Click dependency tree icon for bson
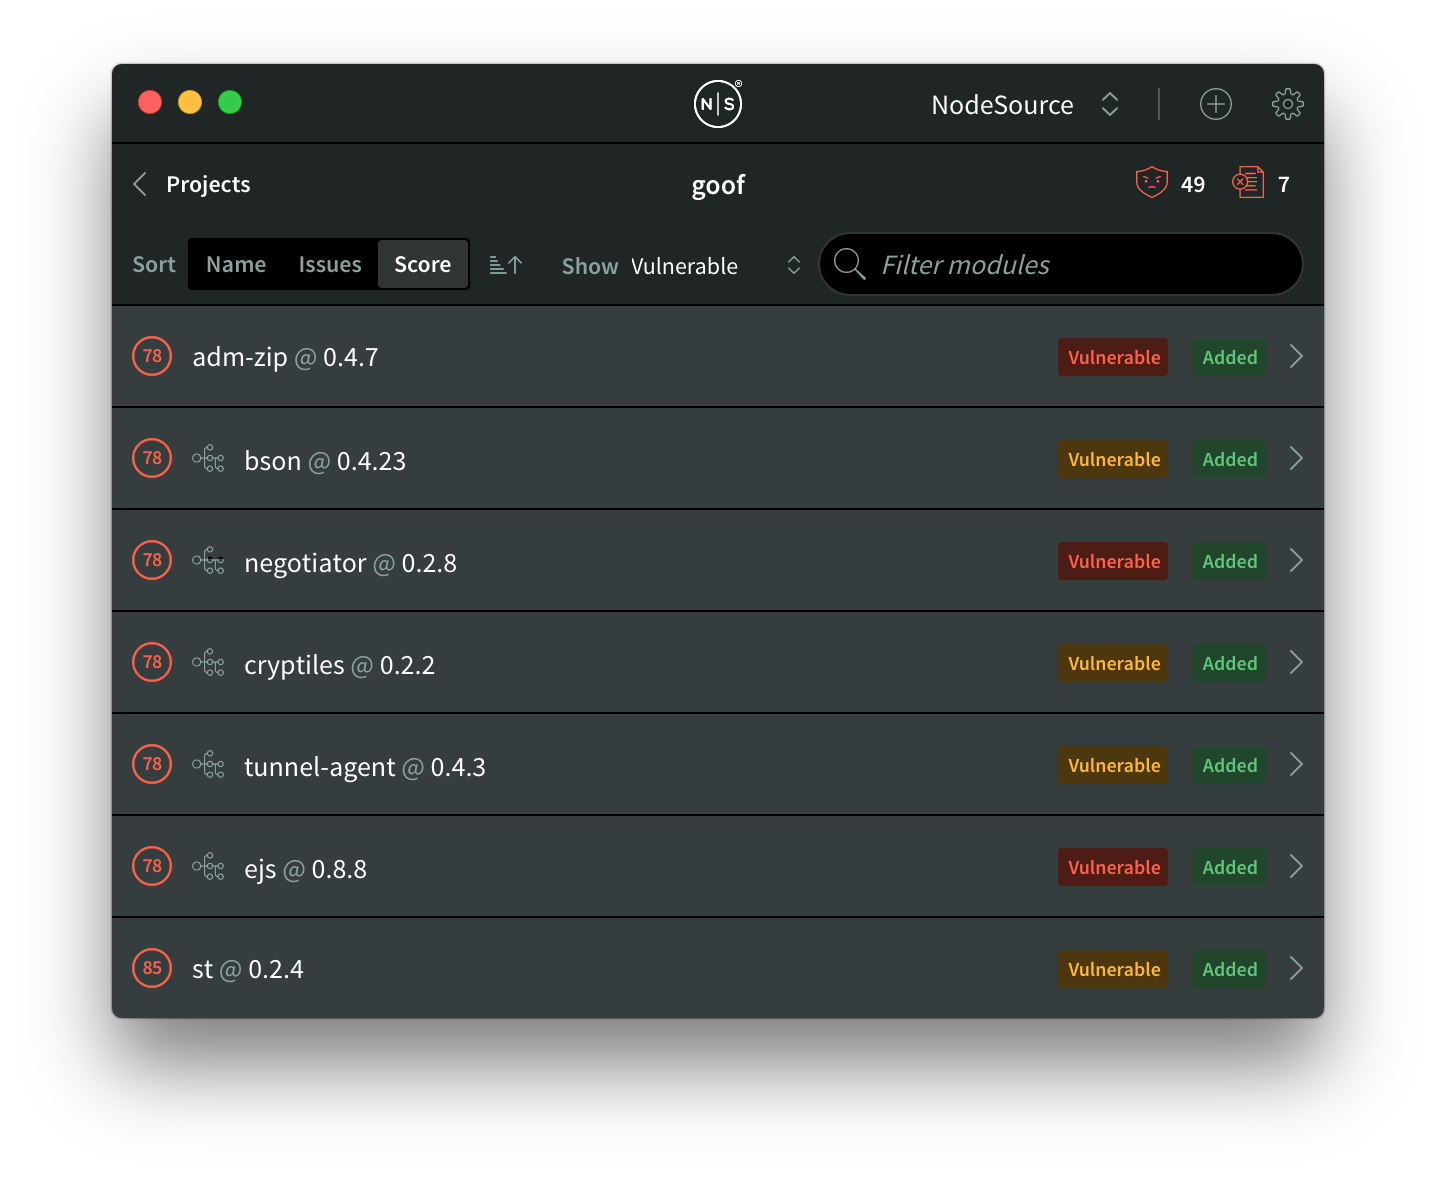The width and height of the screenshot is (1436, 1178). tap(208, 459)
